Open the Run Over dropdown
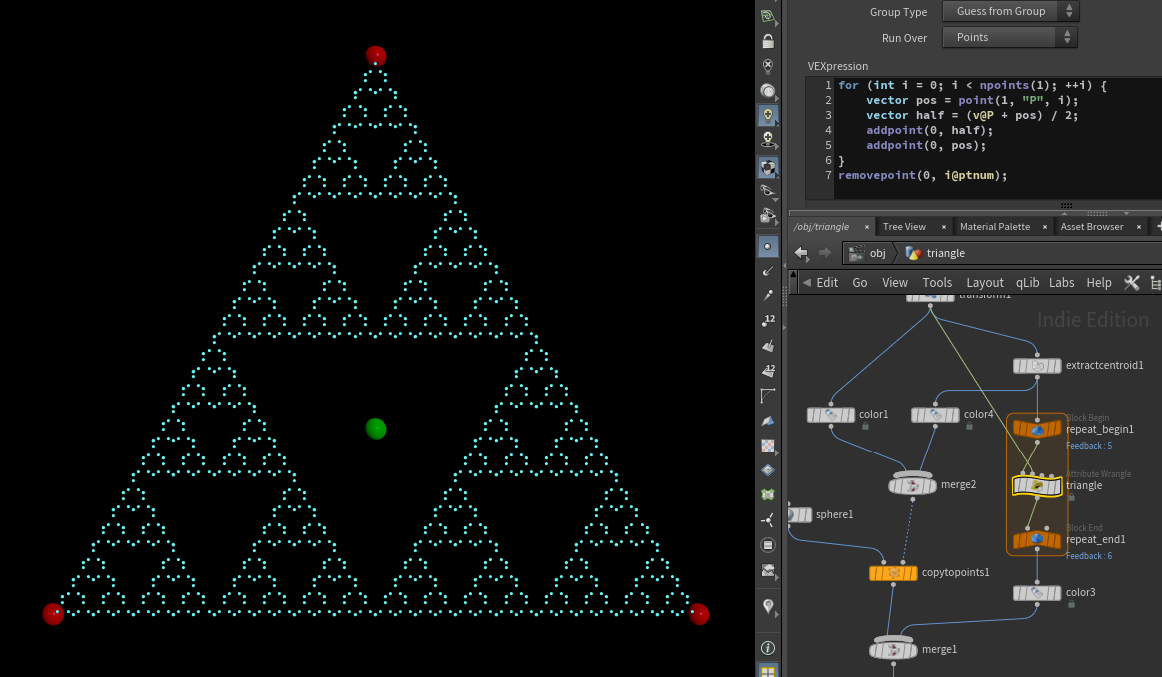1162x677 pixels. [x=1010, y=37]
